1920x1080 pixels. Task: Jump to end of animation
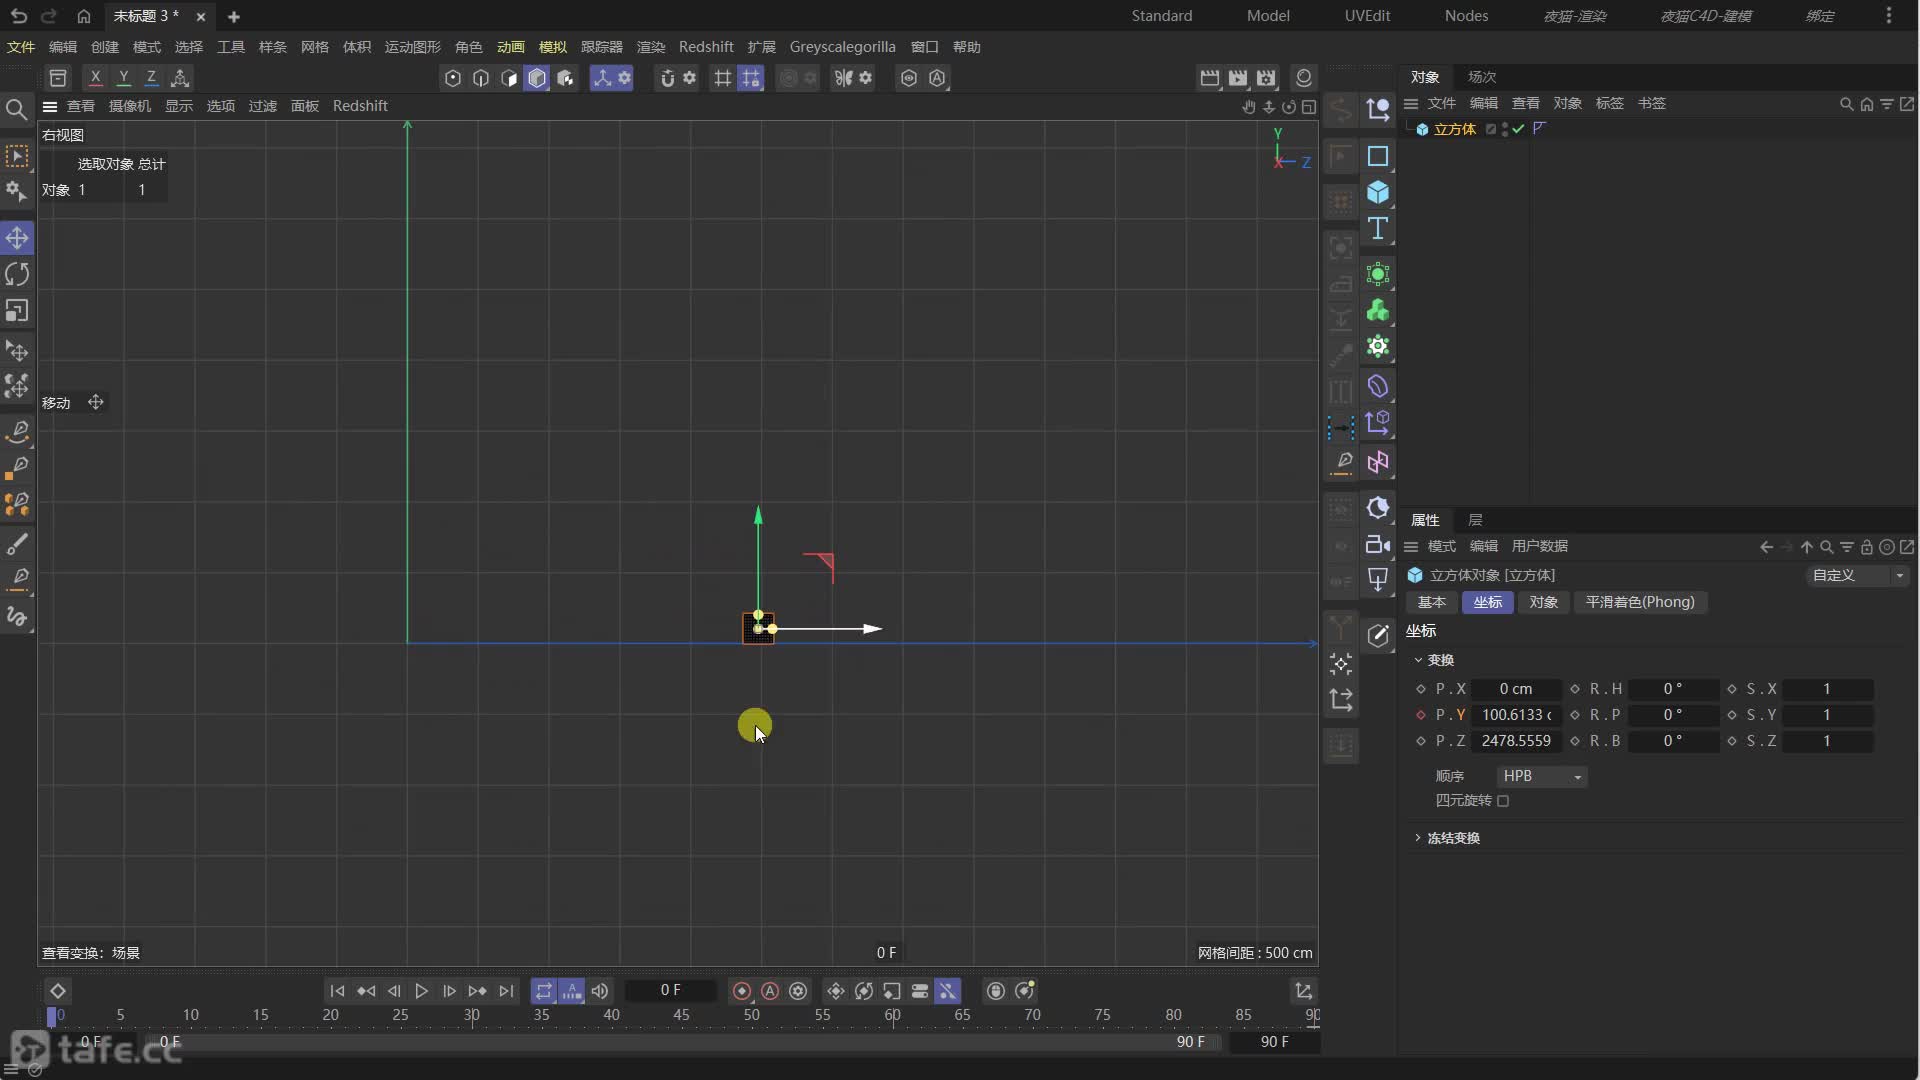point(506,991)
